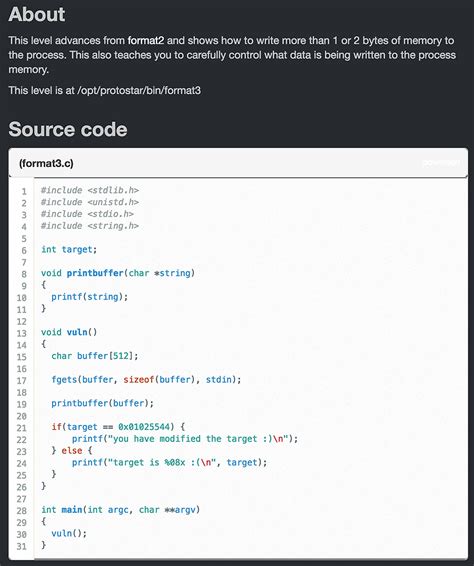The width and height of the screenshot is (474, 566).
Task: Click the void vuln() definition line
Action: 69,332
